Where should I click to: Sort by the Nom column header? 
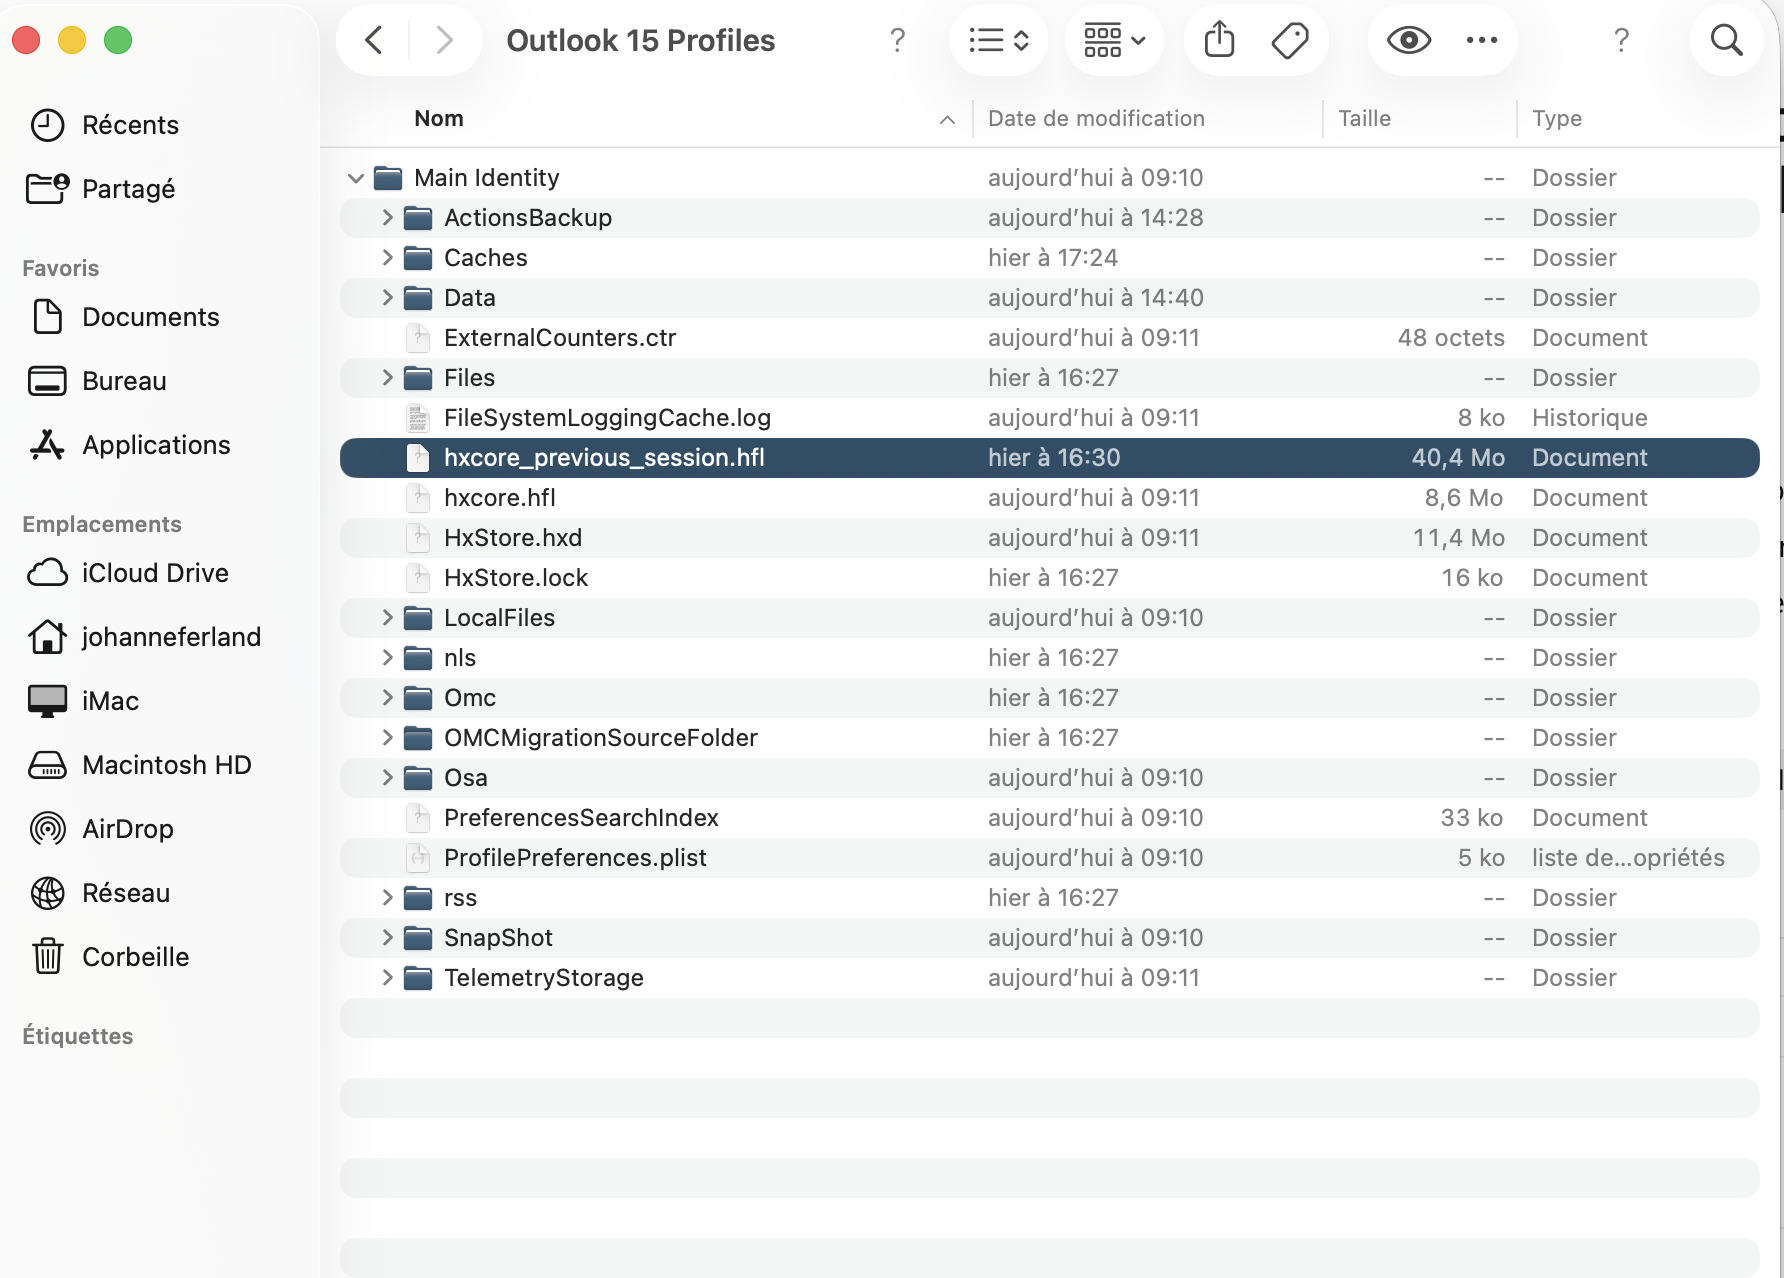tap(439, 118)
